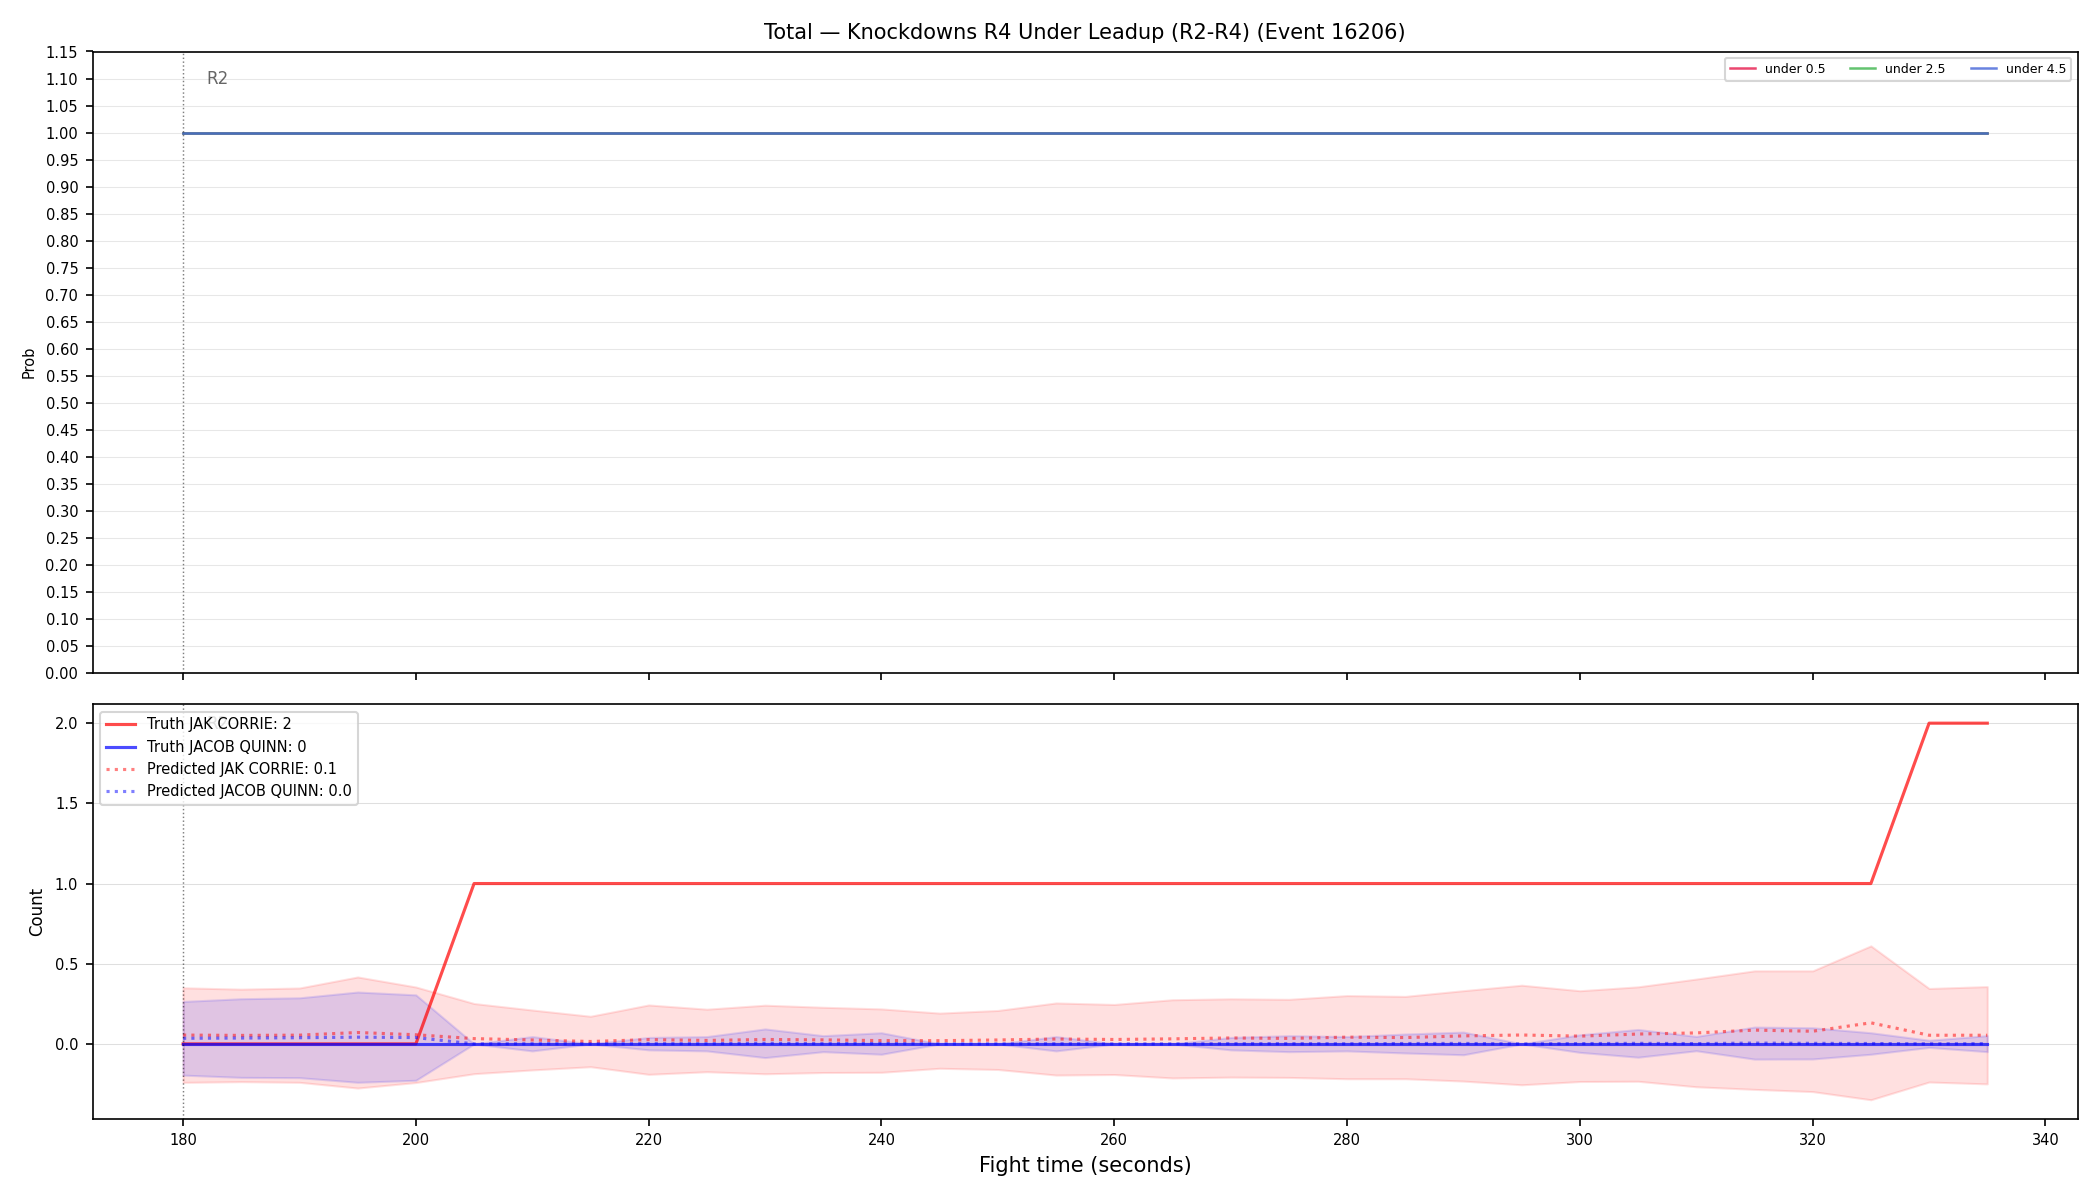This screenshot has width=2100, height=1200.
Task: Click the 200 tick on time axis
Action: click(416, 1139)
